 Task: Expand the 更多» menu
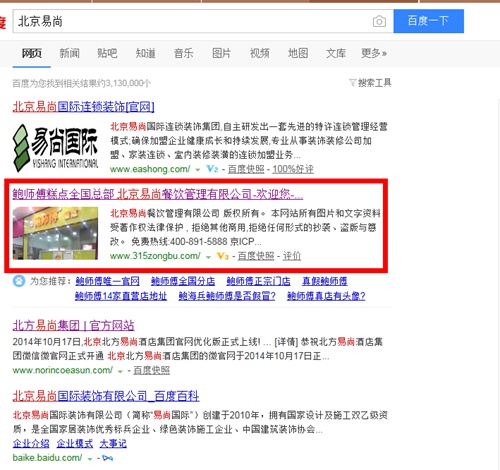pos(374,53)
